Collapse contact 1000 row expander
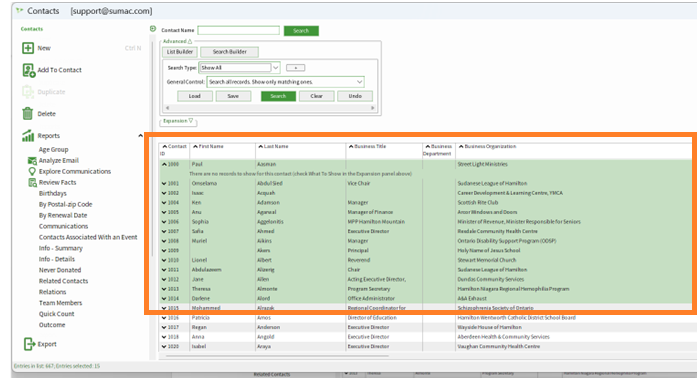Viewport: 697px width, 378px height. tap(164, 165)
